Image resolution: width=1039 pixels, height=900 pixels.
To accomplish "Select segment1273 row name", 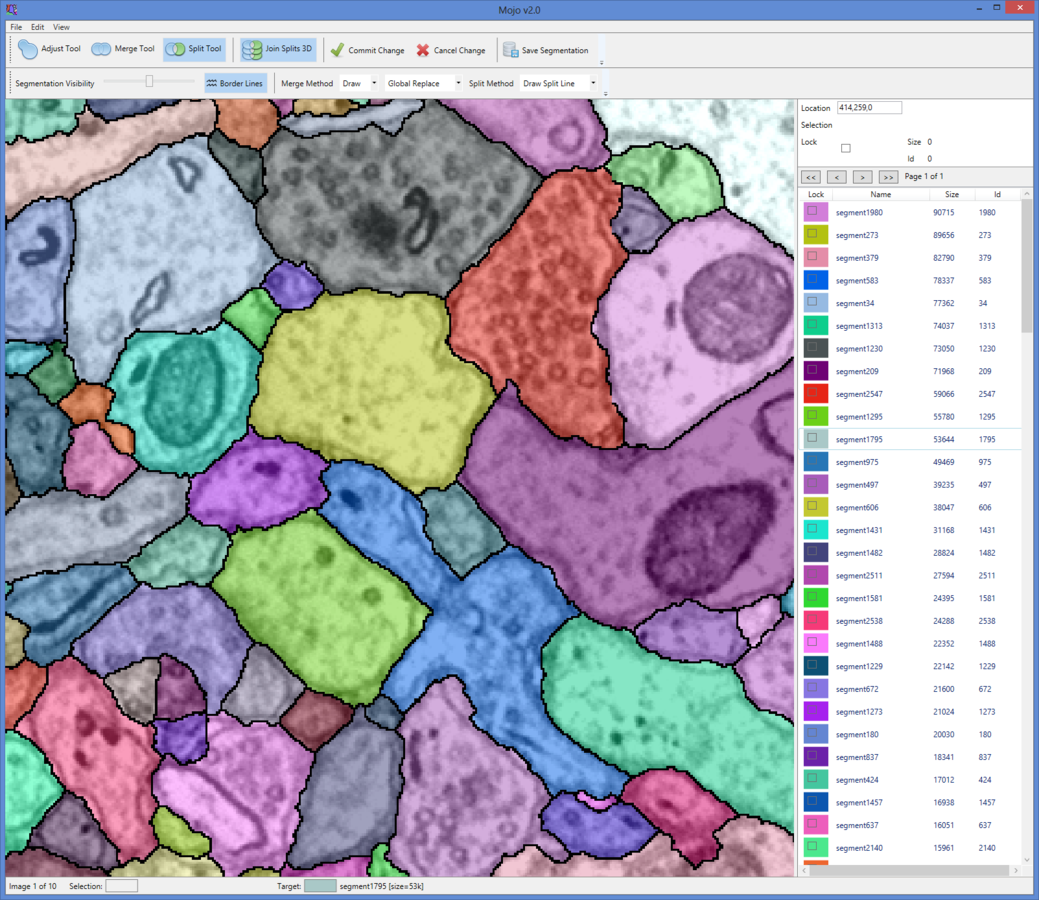I will pyautogui.click(x=859, y=712).
